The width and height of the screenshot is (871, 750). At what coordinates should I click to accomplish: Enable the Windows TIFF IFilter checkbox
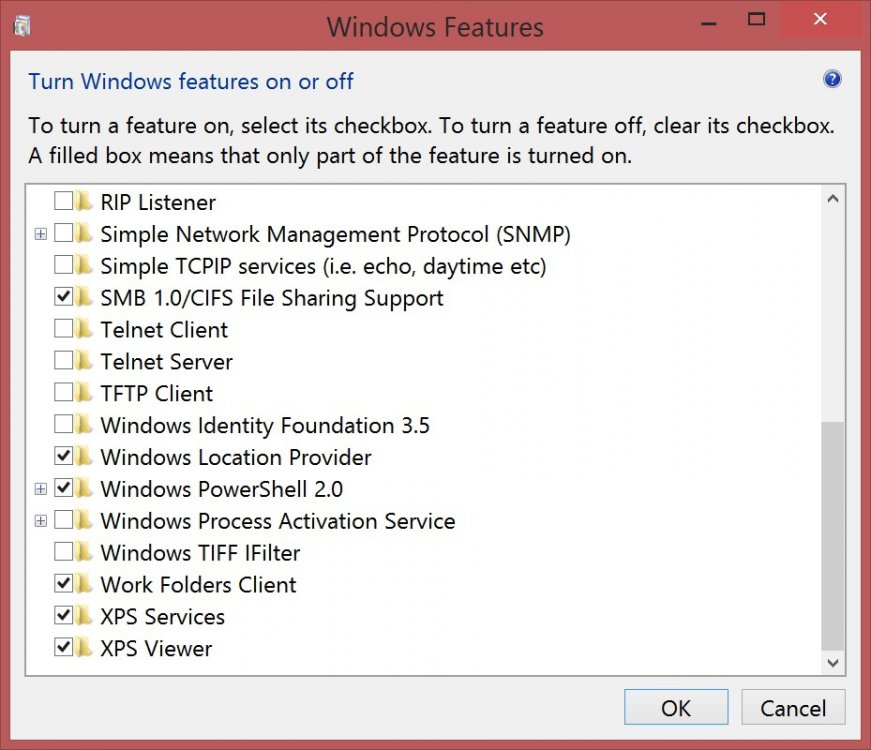pos(63,552)
